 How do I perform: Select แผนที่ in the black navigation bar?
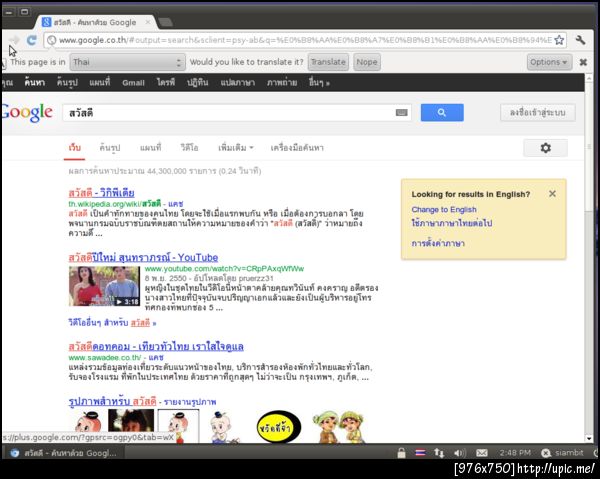[x=99, y=82]
